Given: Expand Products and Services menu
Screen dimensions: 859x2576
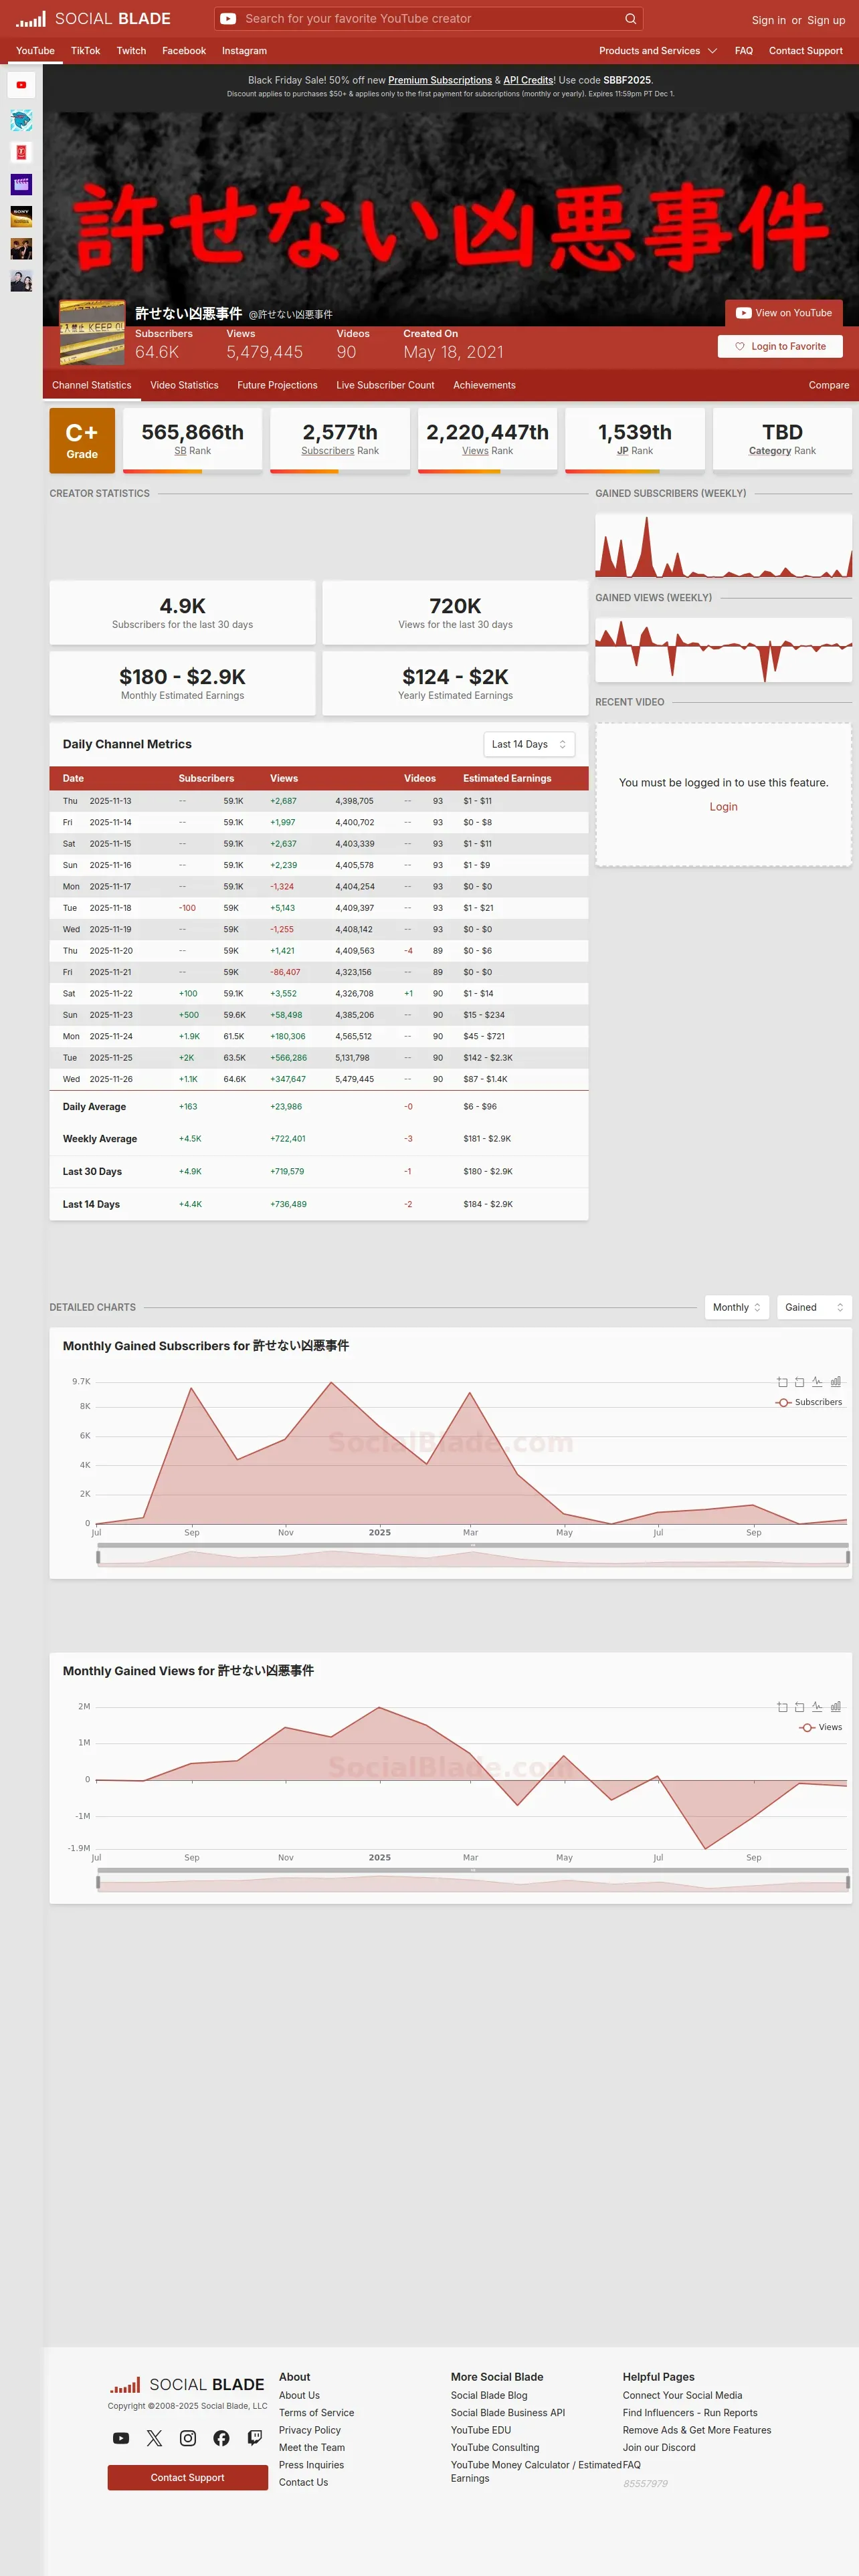Looking at the screenshot, I should click(658, 51).
